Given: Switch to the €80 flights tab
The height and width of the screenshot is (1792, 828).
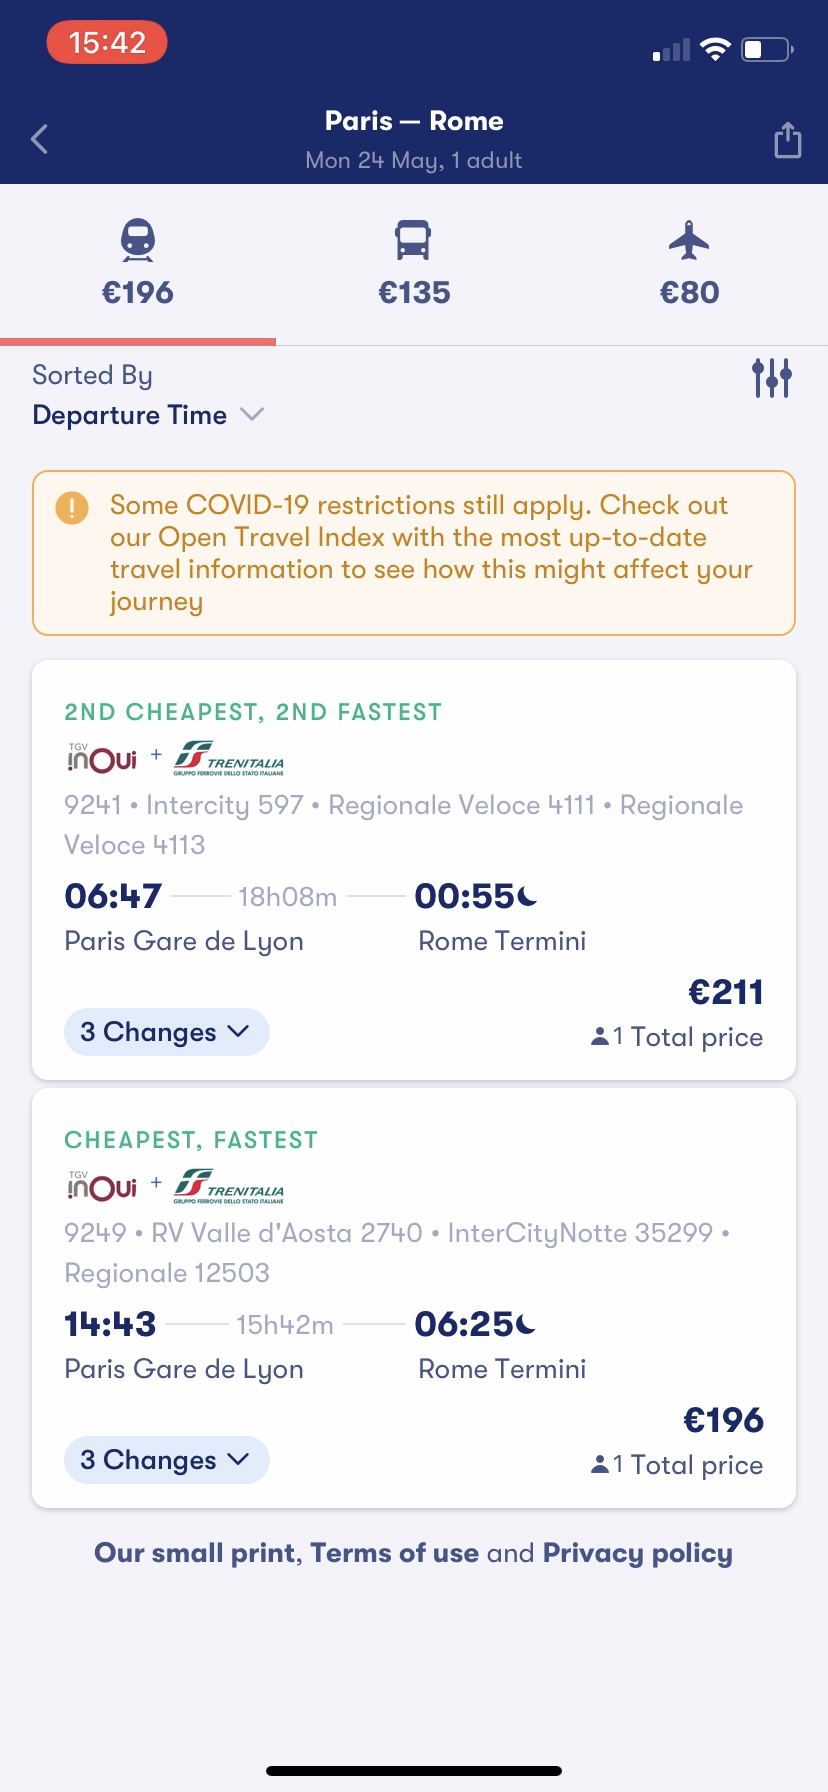Looking at the screenshot, I should click(x=689, y=292).
